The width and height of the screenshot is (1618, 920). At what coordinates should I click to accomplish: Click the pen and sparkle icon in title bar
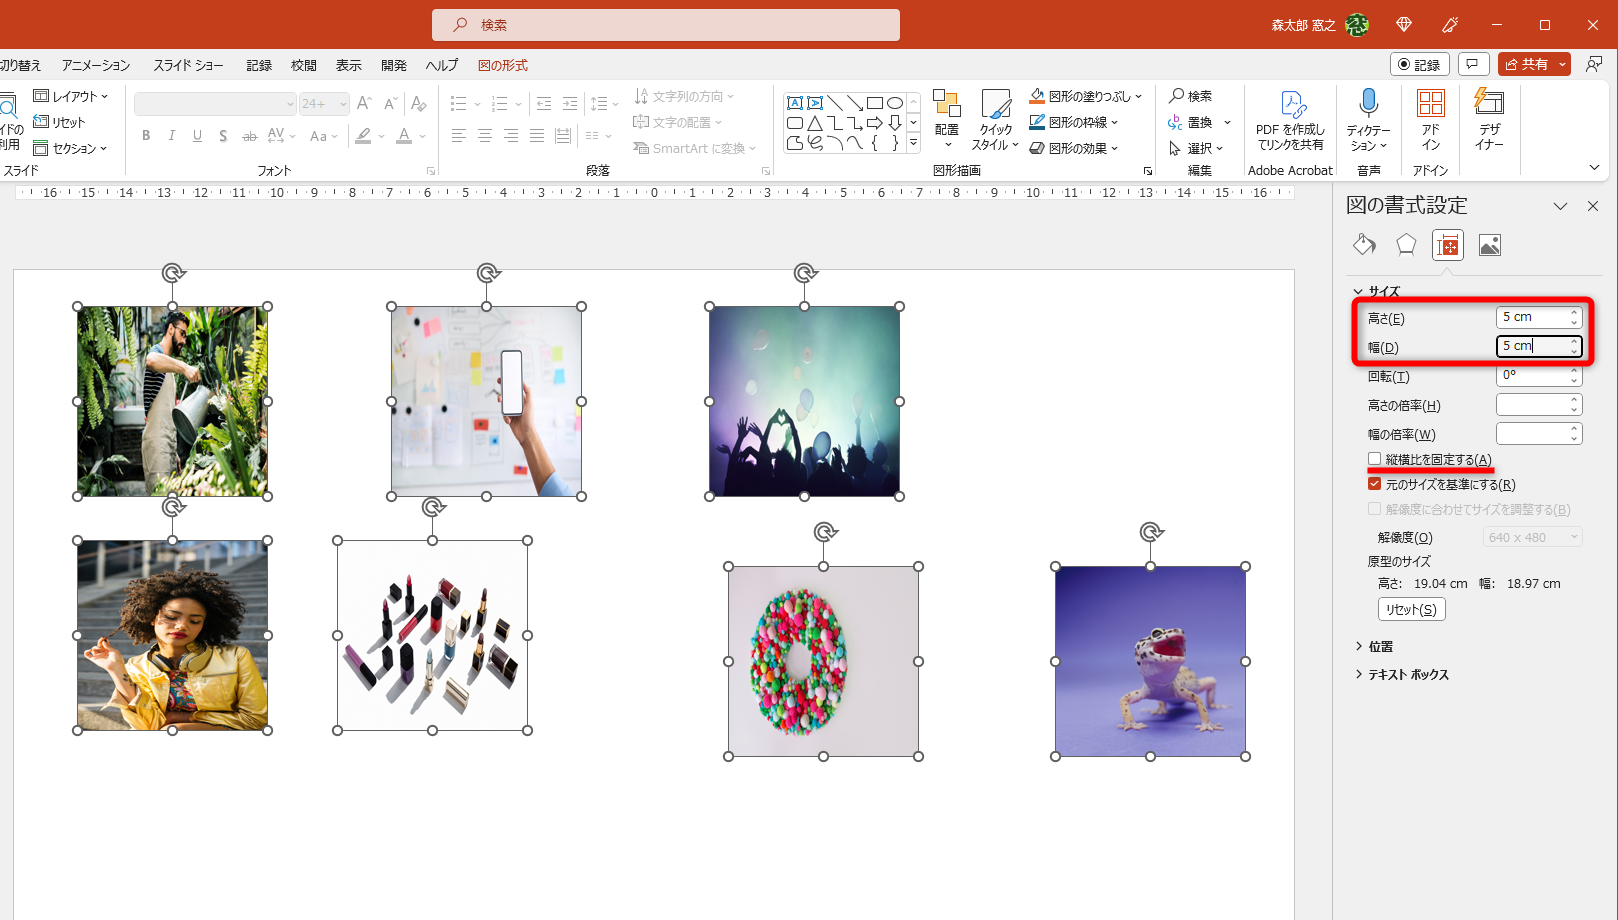(x=1451, y=25)
